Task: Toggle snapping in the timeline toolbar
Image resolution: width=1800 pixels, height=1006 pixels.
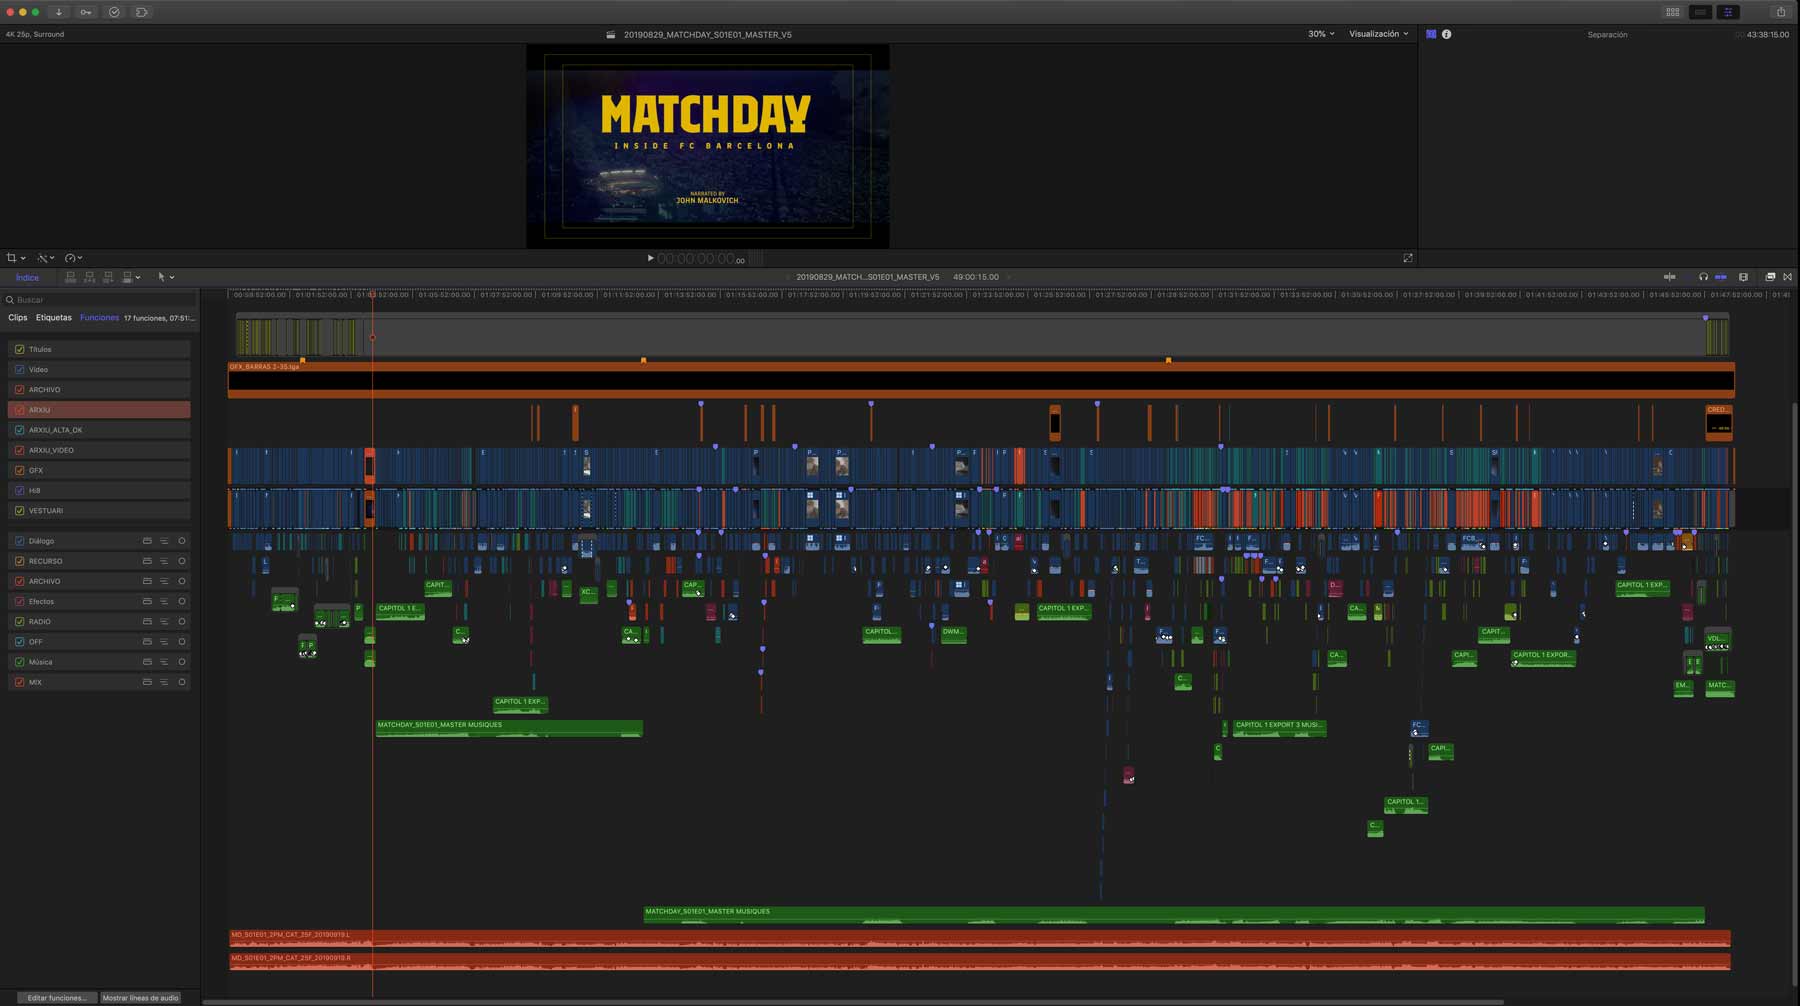Action: [1721, 277]
